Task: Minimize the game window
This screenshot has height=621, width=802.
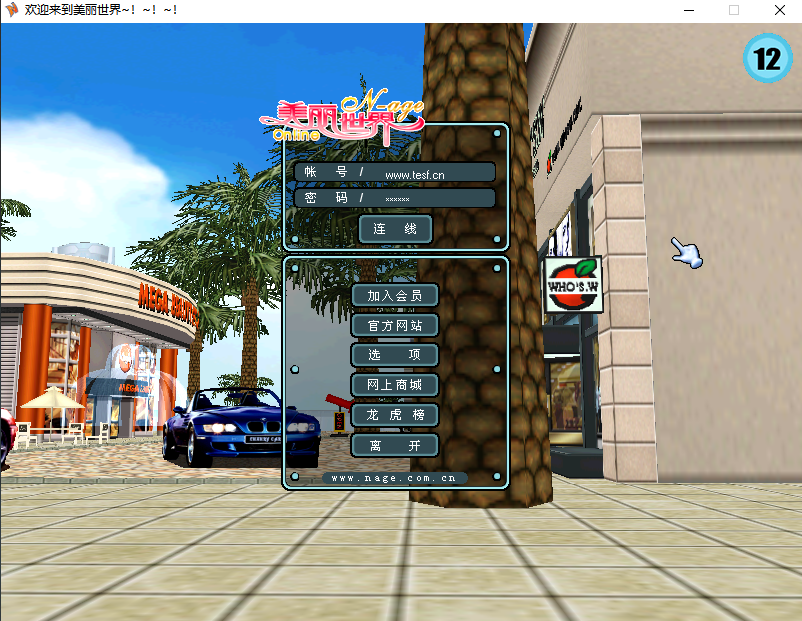Action: point(688,10)
